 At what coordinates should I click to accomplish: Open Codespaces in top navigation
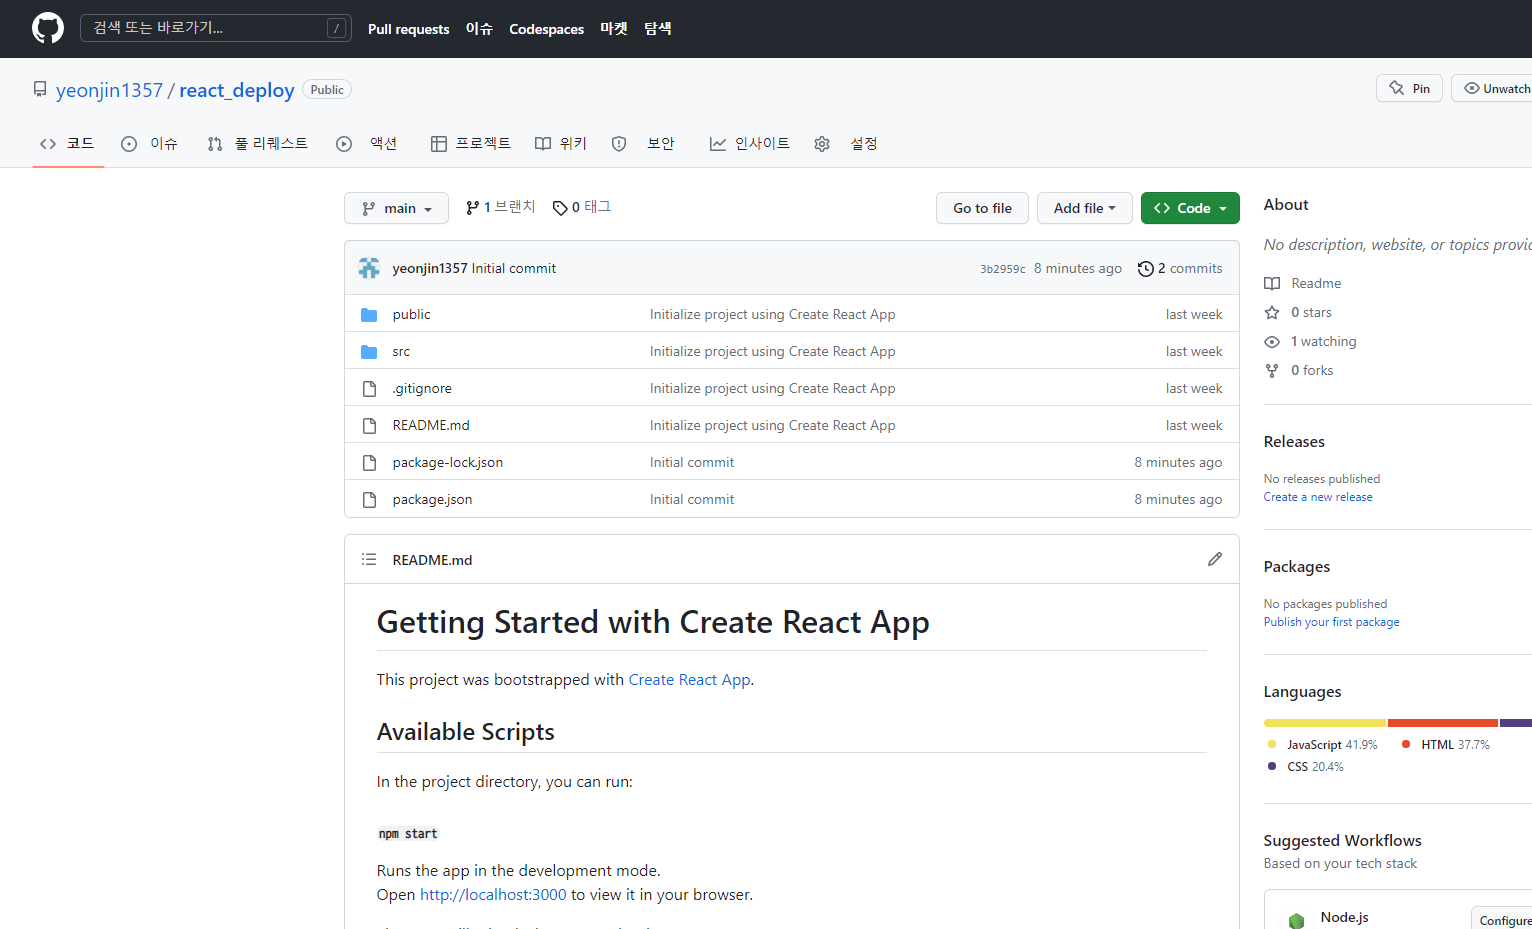pos(546,29)
